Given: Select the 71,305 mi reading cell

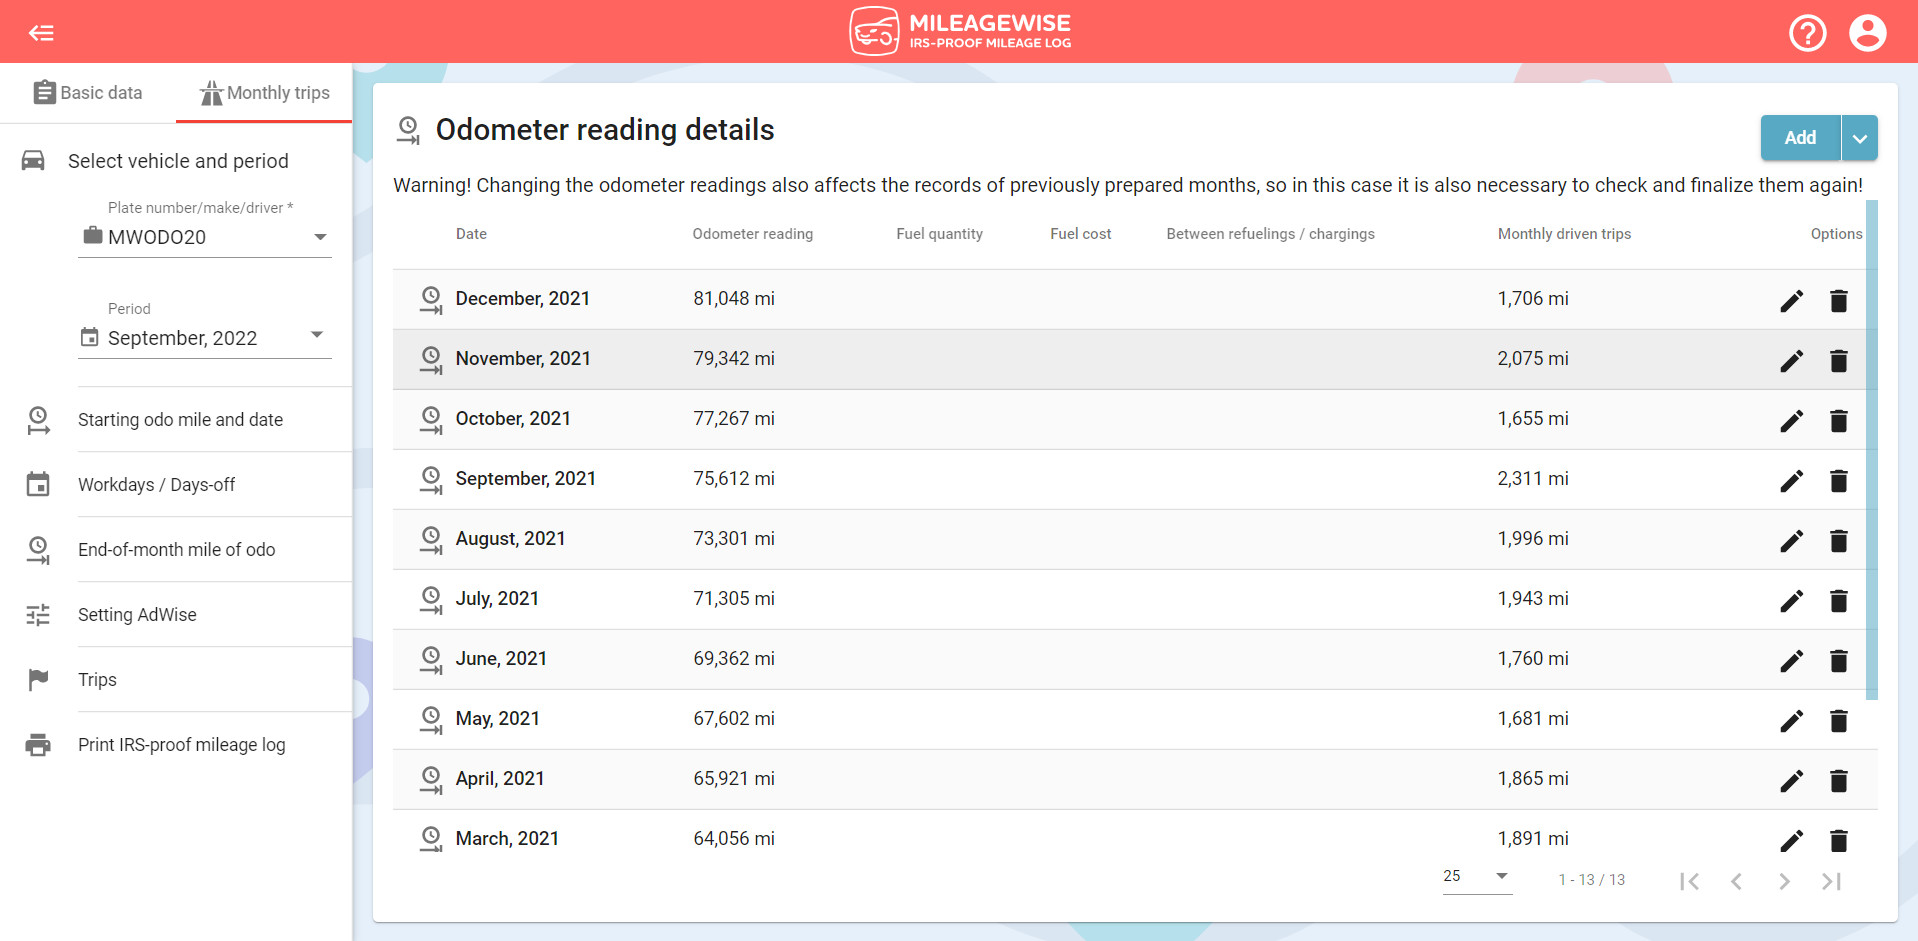Looking at the screenshot, I should pos(734,599).
